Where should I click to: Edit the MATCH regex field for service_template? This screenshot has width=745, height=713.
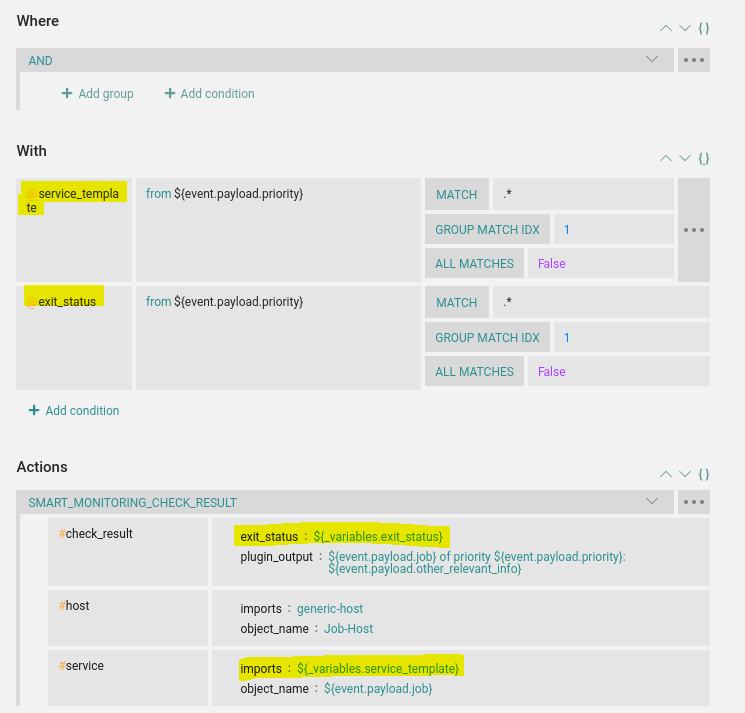pos(583,194)
